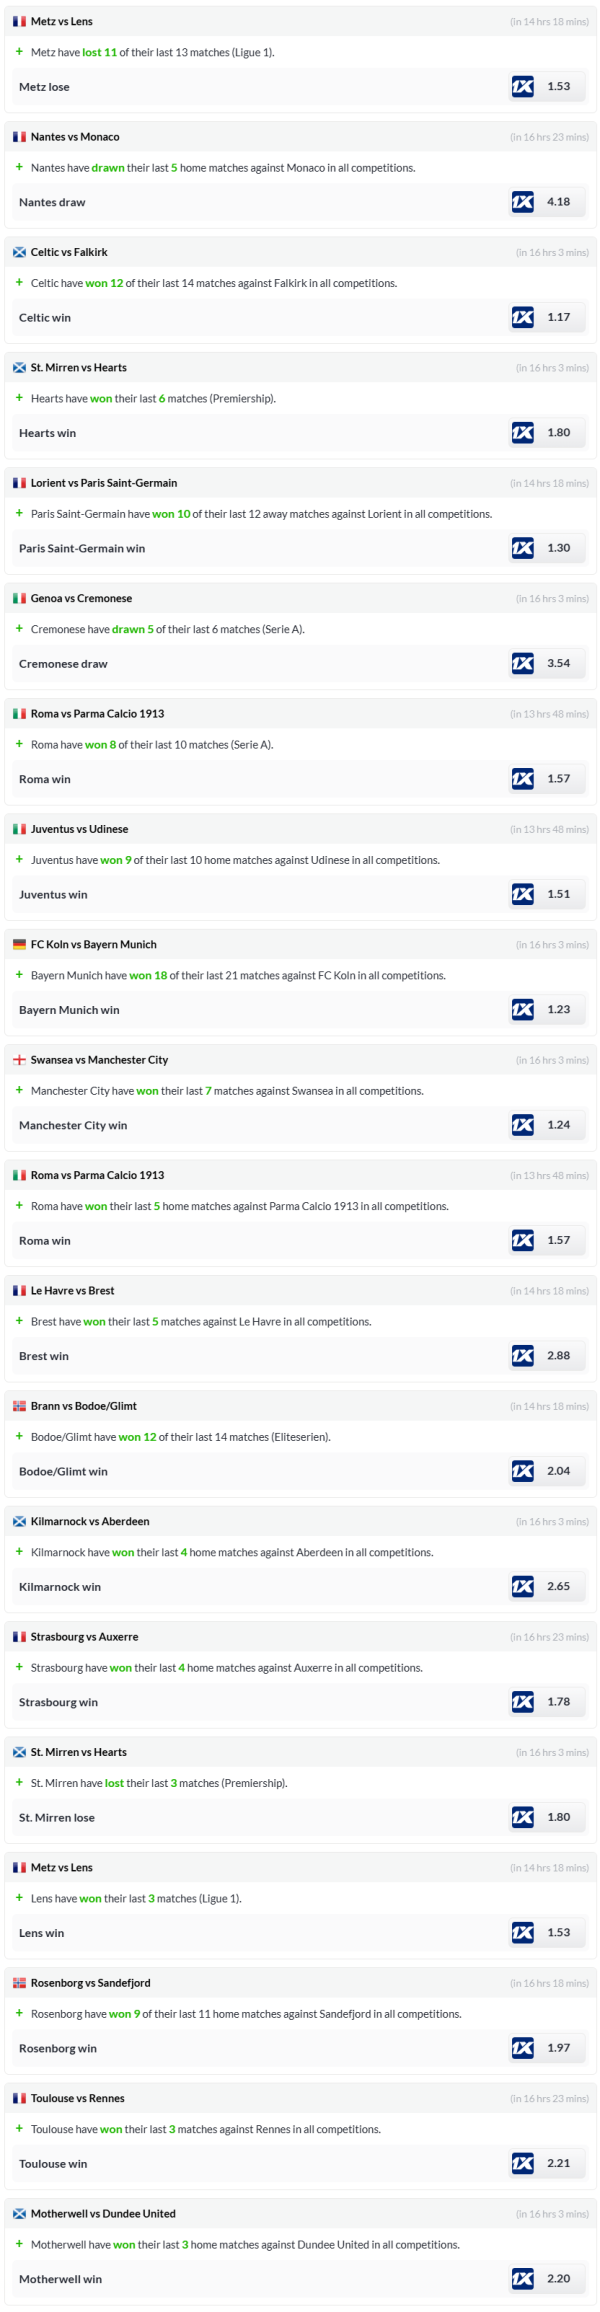Open the Lorient vs Paris Saint-Germain match
Image resolution: width=600 pixels, height=2312 pixels.
104,483
